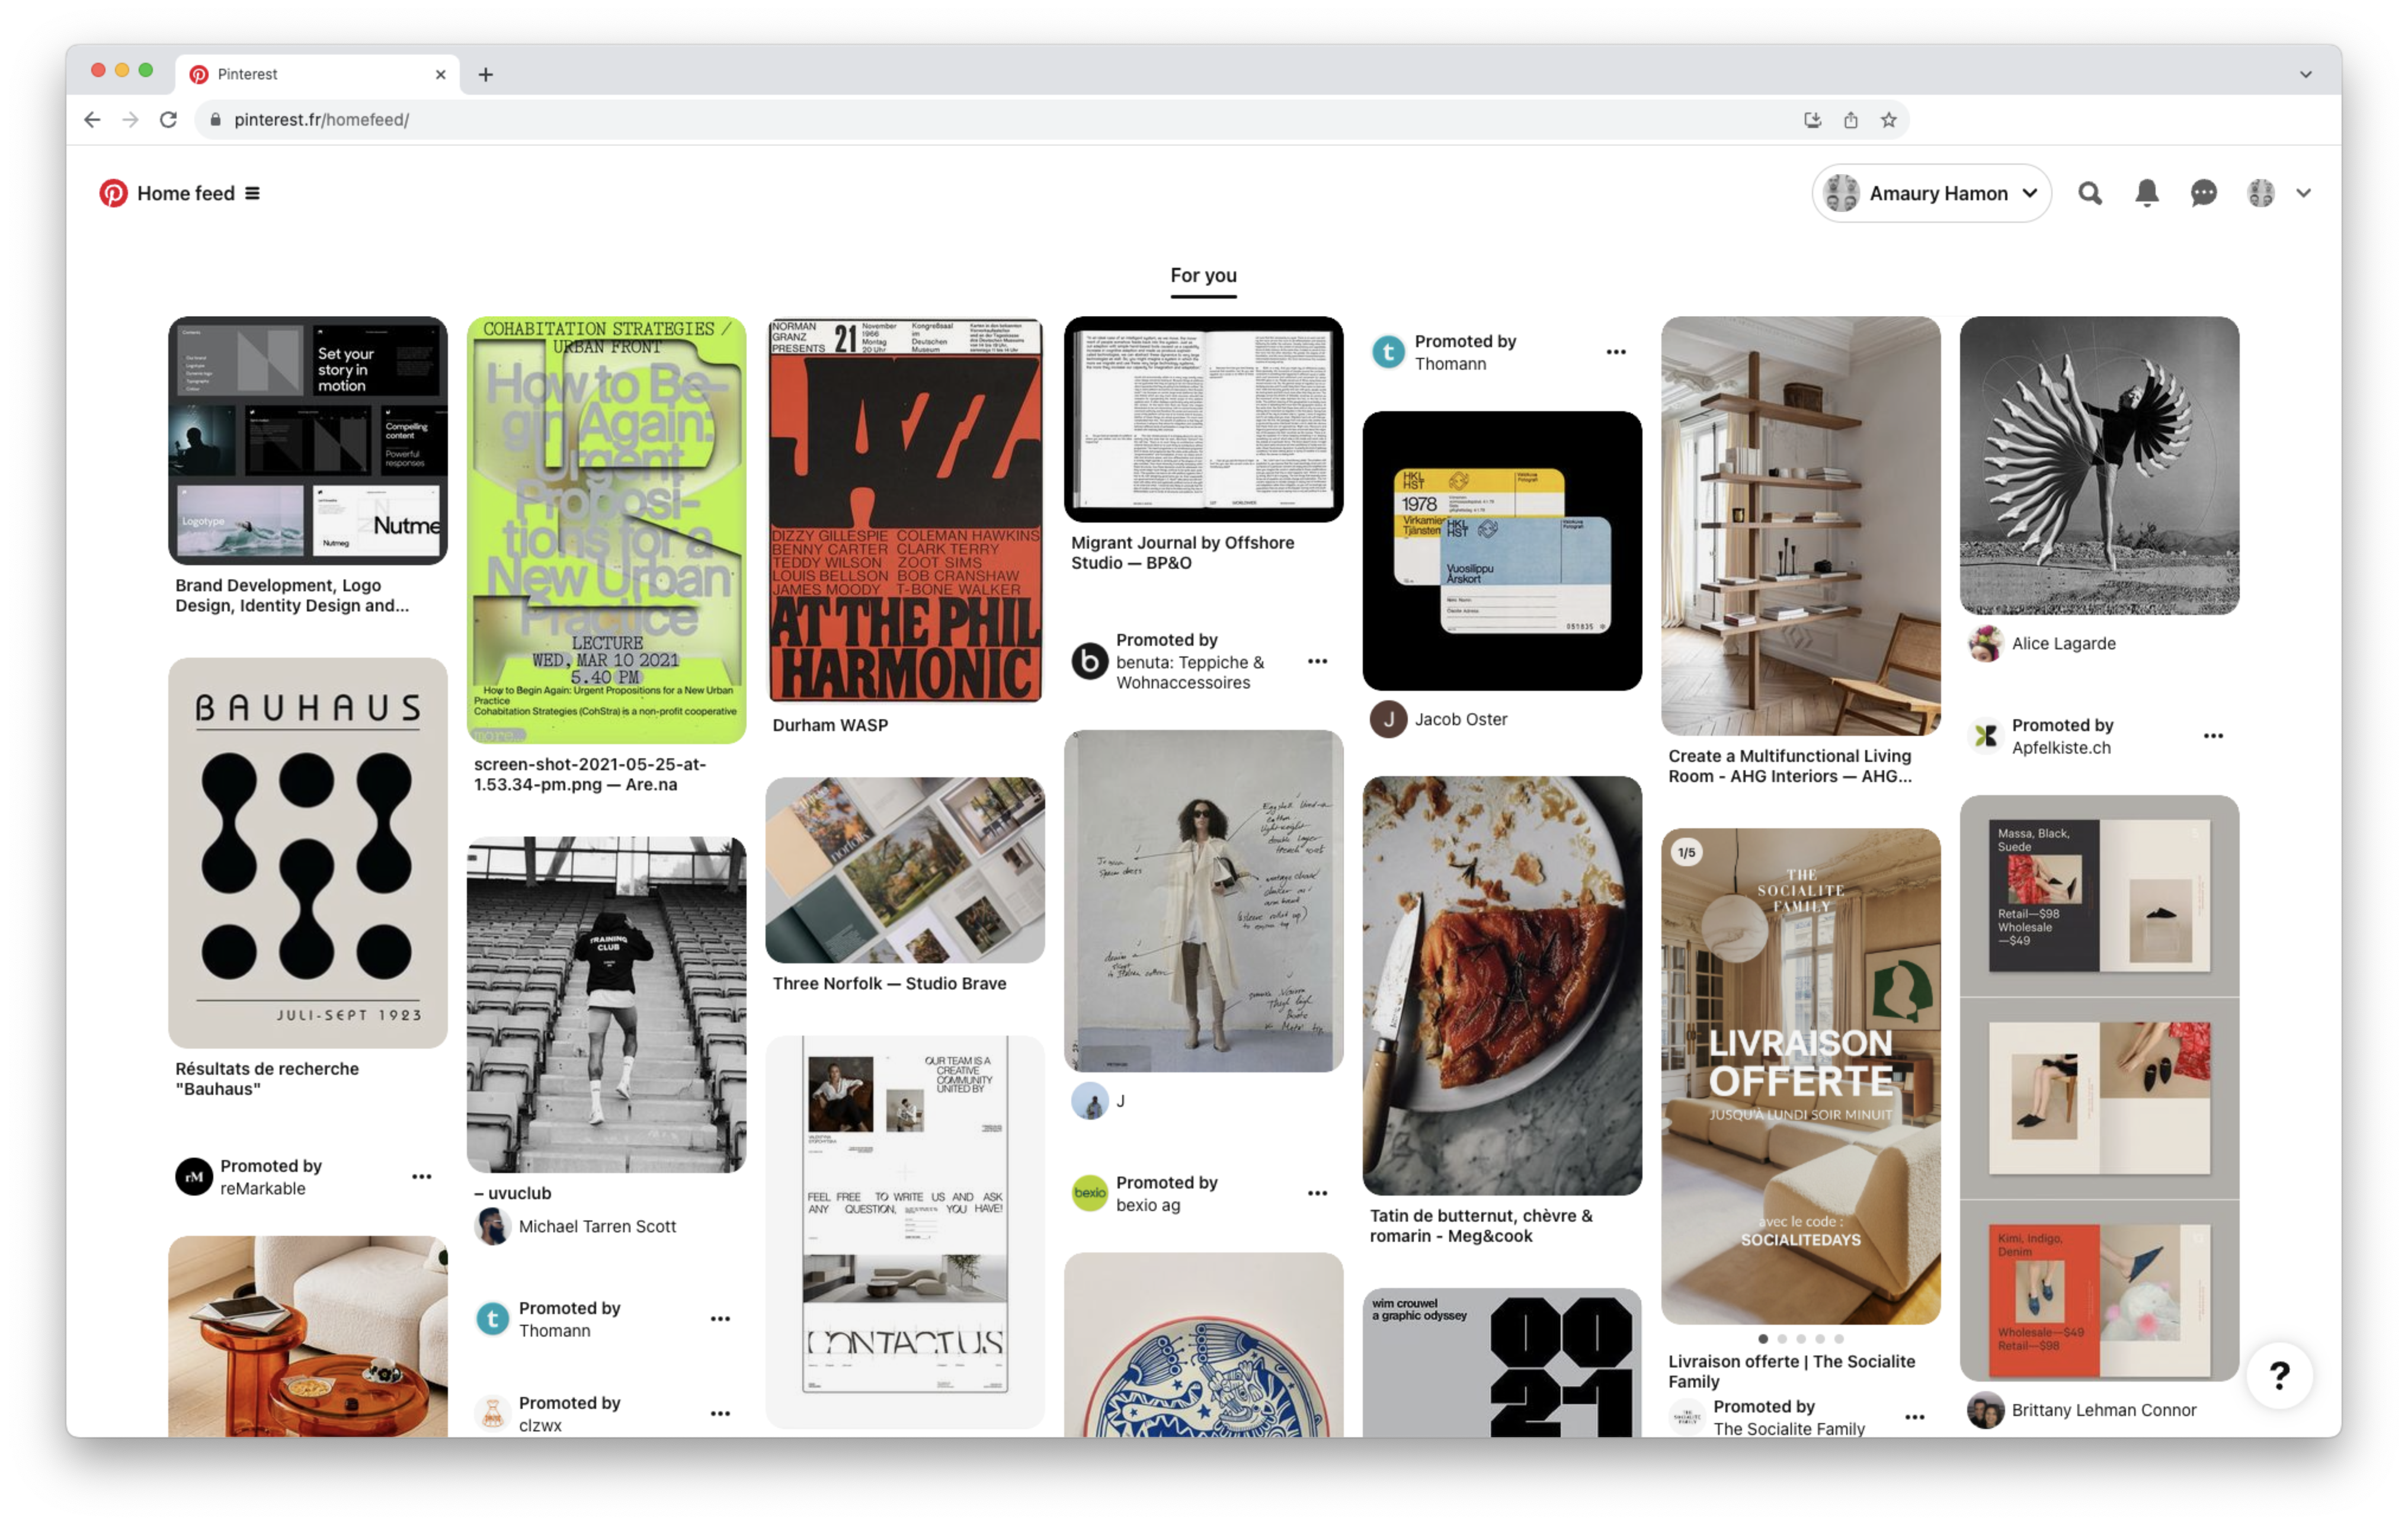Screen dimensions: 2408x1525
Task: Open the messages speech bubble icon
Action: point(2203,193)
